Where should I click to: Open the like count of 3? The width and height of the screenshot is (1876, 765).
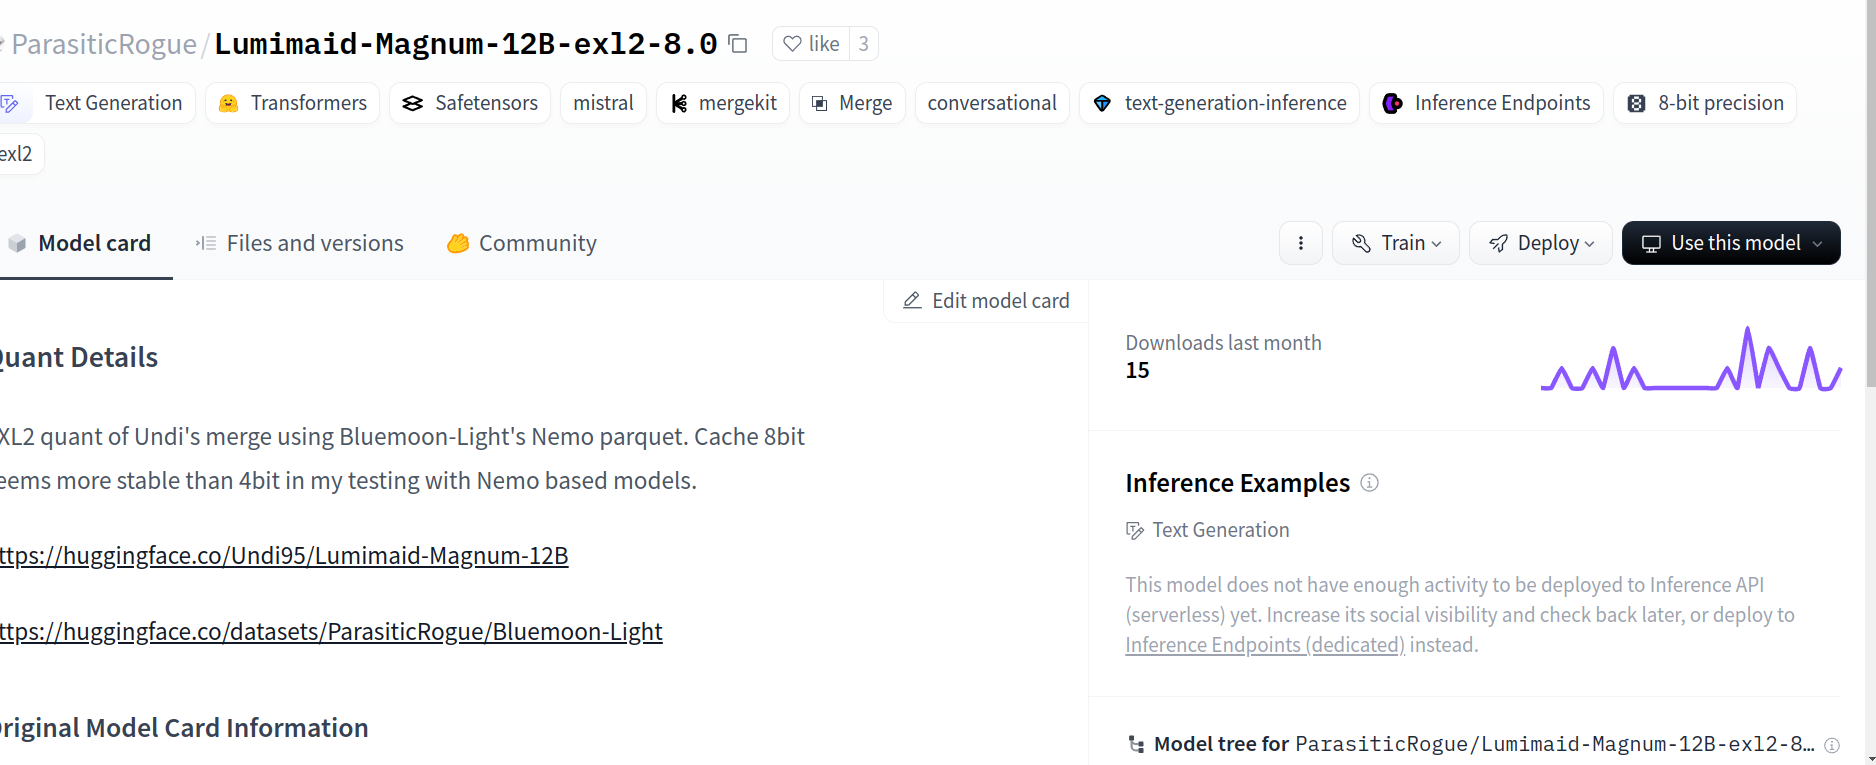[x=864, y=44]
